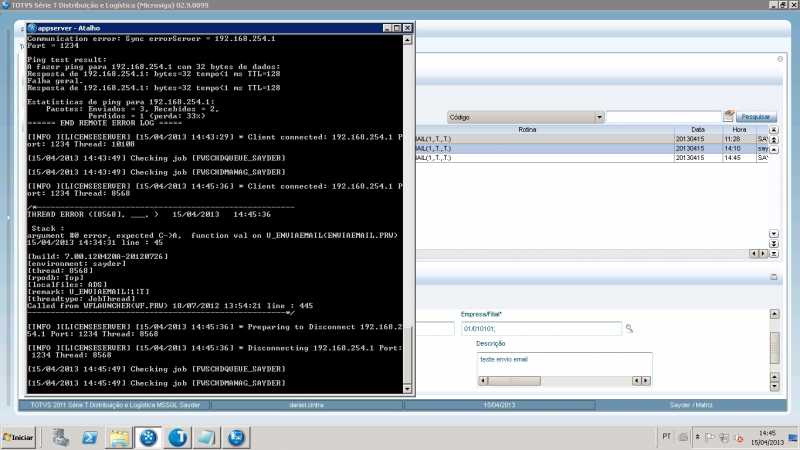The width and height of the screenshot is (800, 450).
Task: Open the light-blue window taskbar item
Action: 207,438
